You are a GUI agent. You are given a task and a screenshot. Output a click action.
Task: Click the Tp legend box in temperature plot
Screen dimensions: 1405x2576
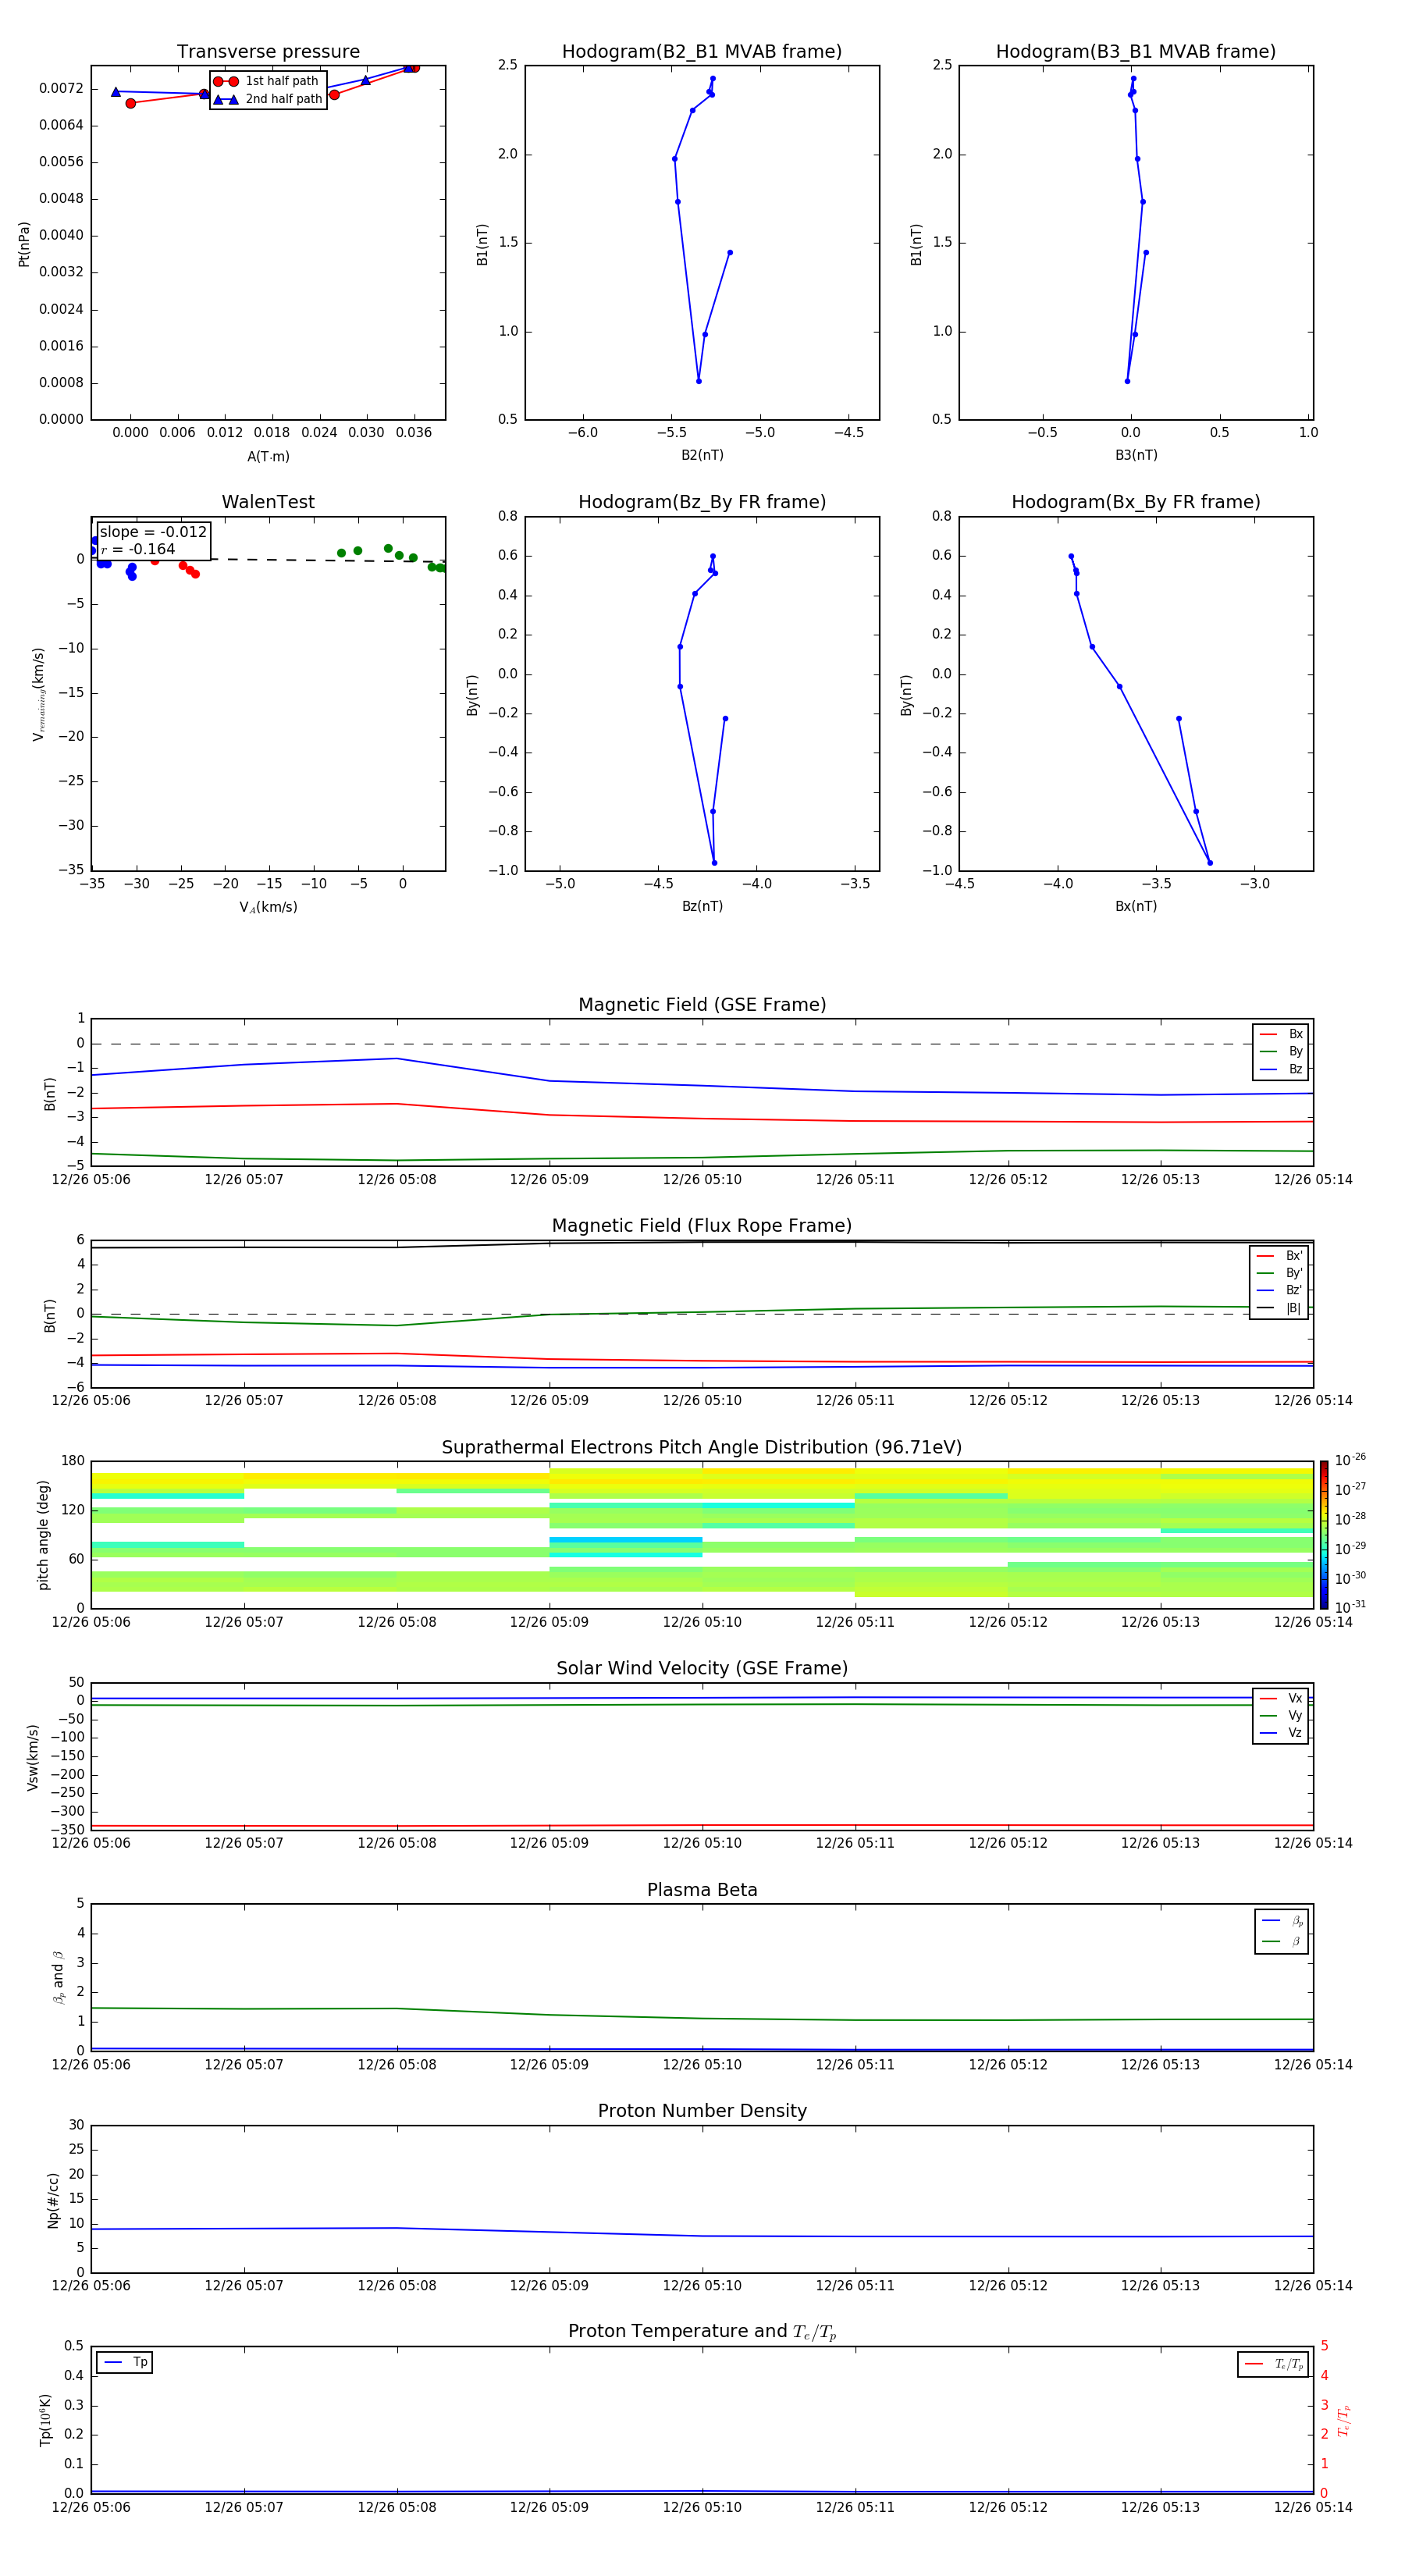click(x=125, y=2363)
